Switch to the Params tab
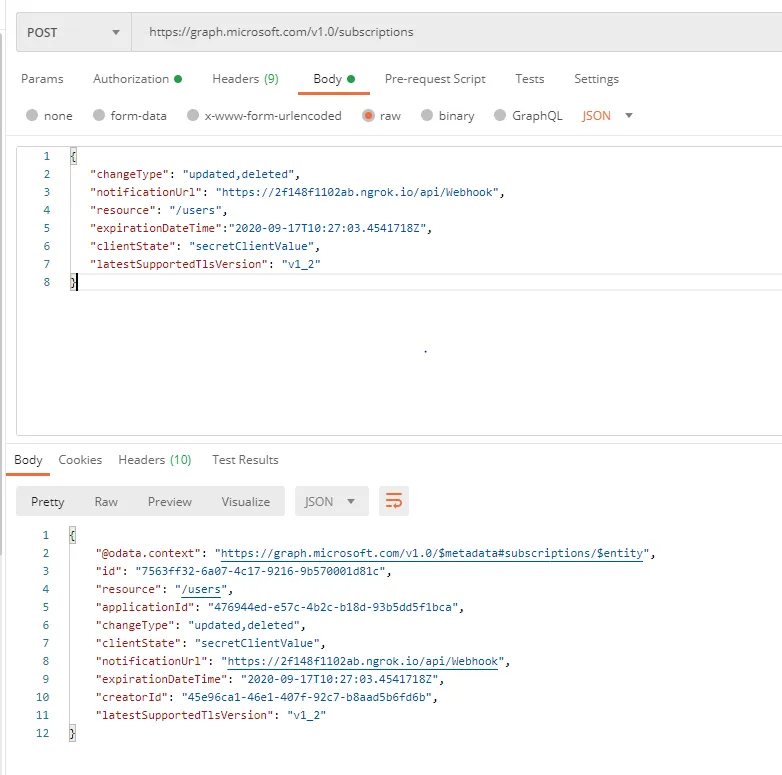The image size is (782, 775). click(42, 79)
